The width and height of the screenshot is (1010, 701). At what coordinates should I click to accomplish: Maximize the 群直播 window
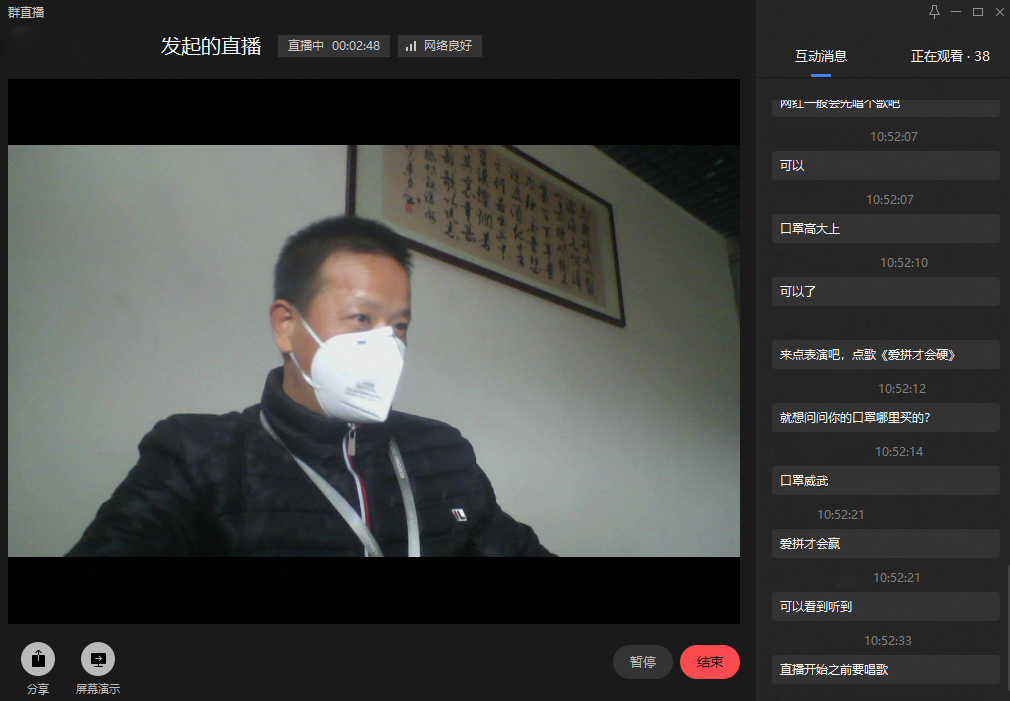(978, 12)
